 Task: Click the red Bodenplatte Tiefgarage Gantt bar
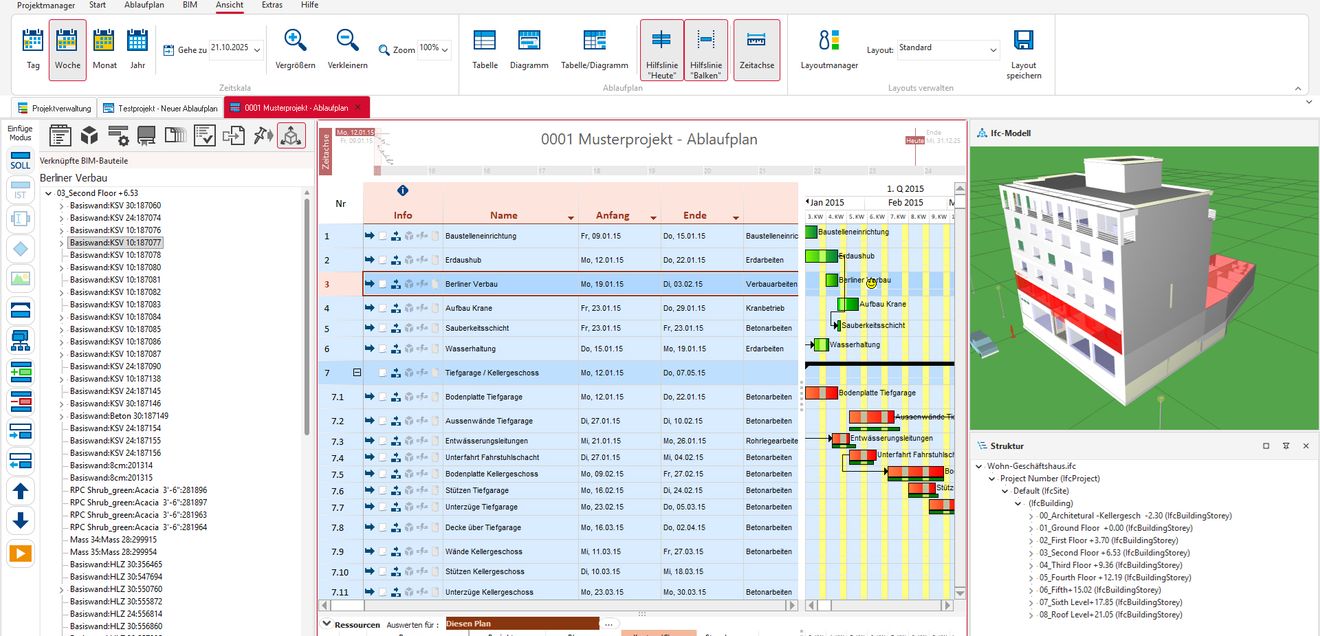point(821,393)
